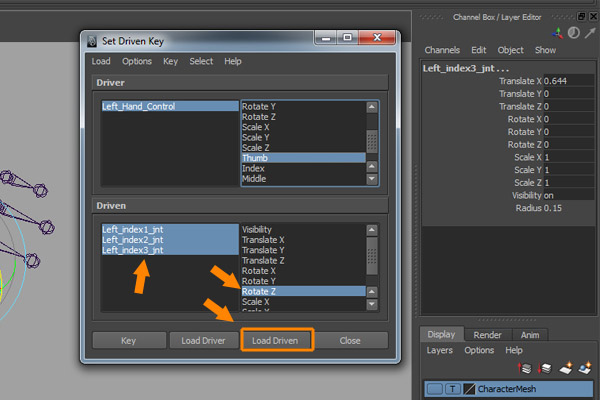600x400 pixels.
Task: Undock the Channel Box panel icon
Action: (x=582, y=16)
